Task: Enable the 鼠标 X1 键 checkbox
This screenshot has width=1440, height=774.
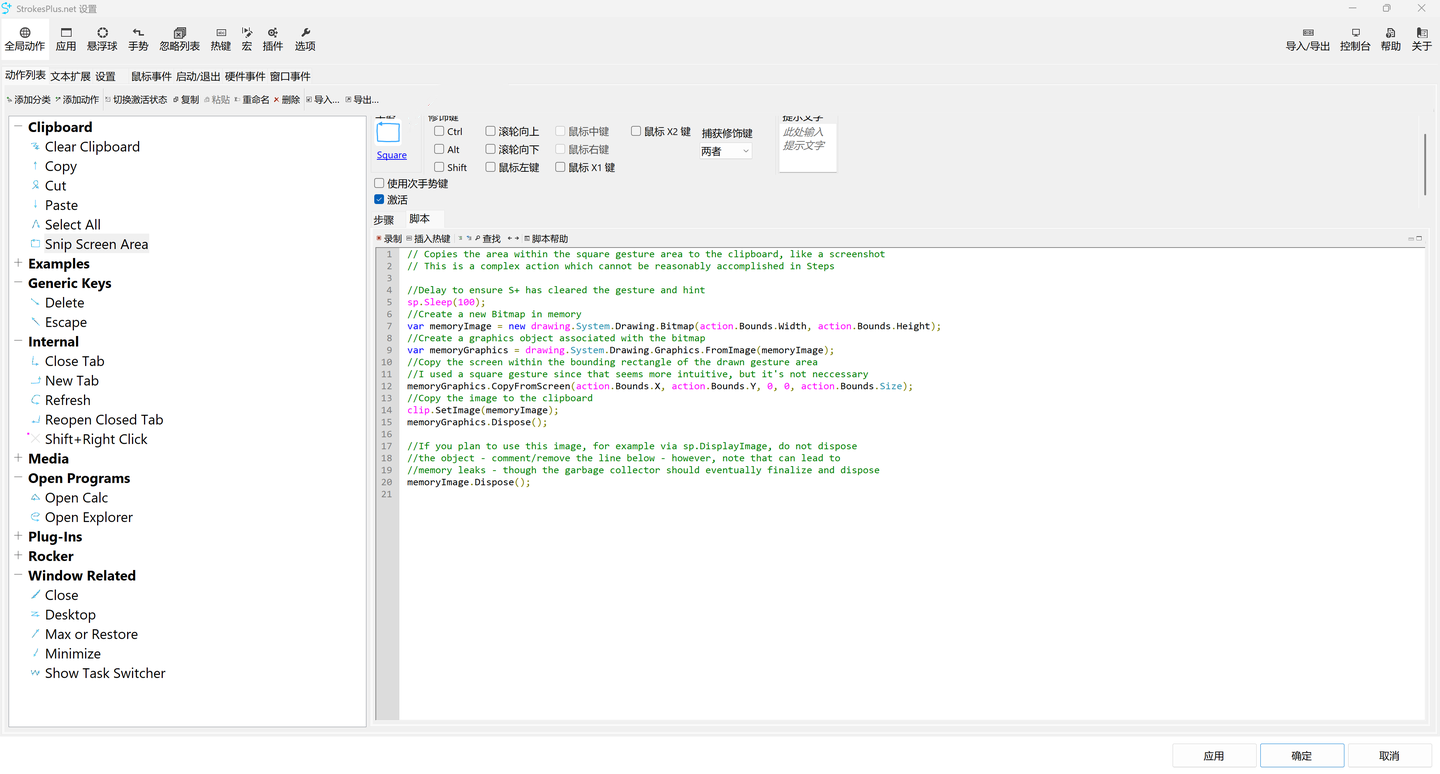Action: [560, 167]
